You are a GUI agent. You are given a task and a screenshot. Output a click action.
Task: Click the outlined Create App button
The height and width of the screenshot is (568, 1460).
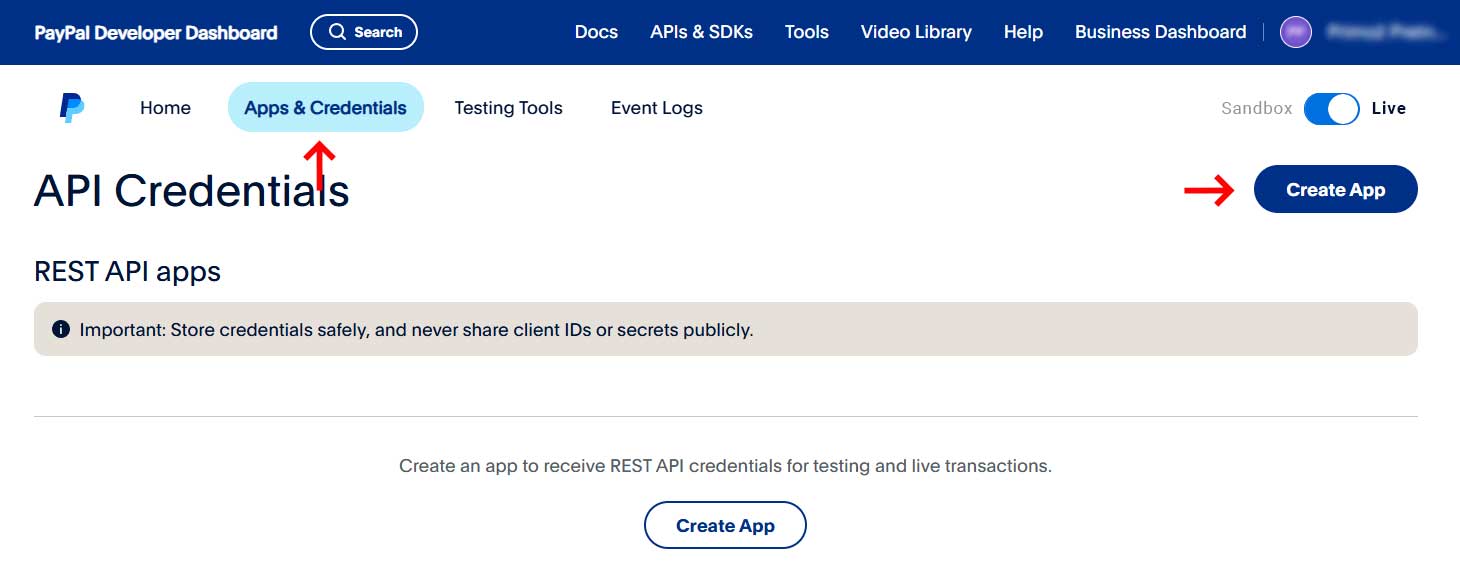click(x=725, y=525)
